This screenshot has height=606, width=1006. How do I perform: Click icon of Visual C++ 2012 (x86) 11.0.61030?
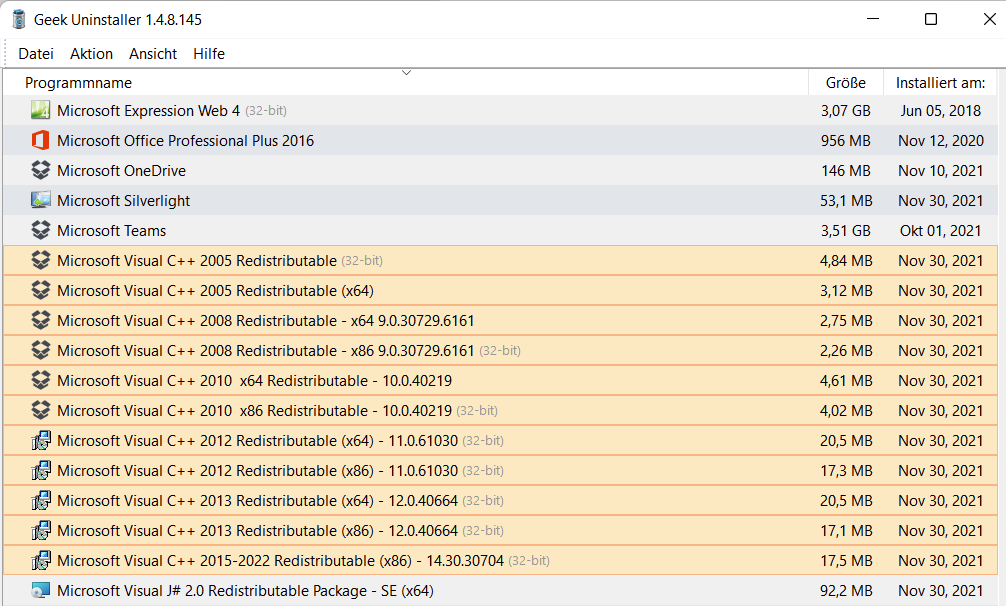pyautogui.click(x=40, y=471)
